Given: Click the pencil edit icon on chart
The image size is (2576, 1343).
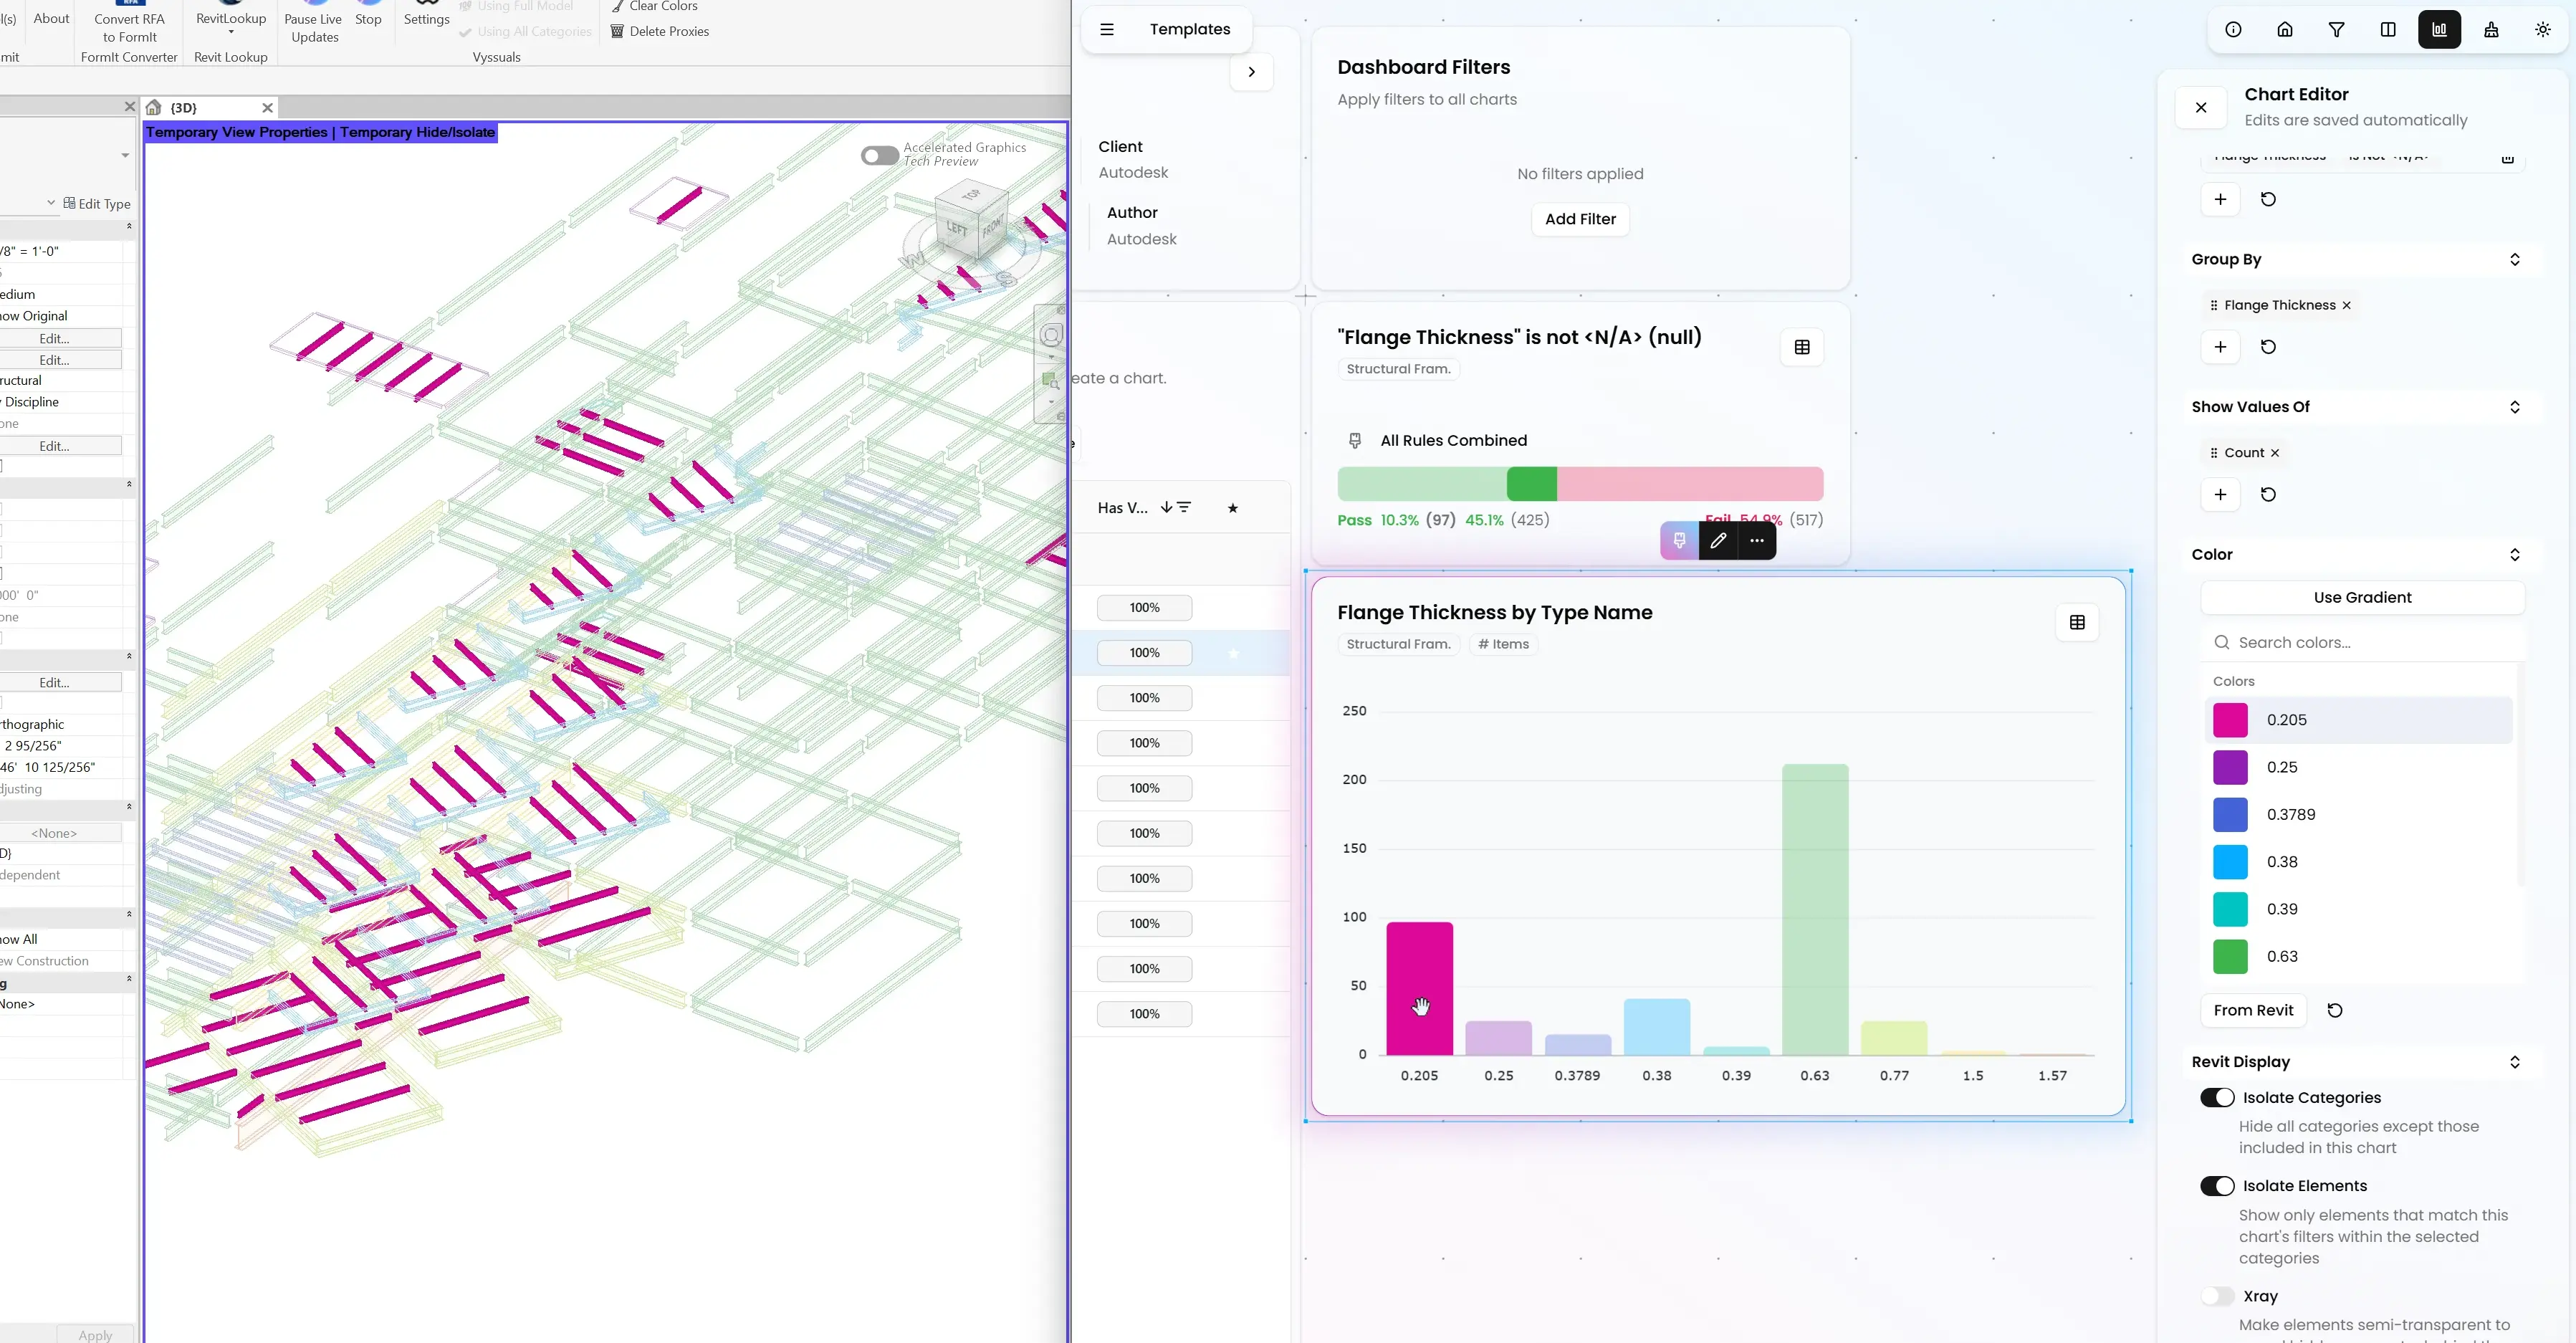Looking at the screenshot, I should (1718, 541).
